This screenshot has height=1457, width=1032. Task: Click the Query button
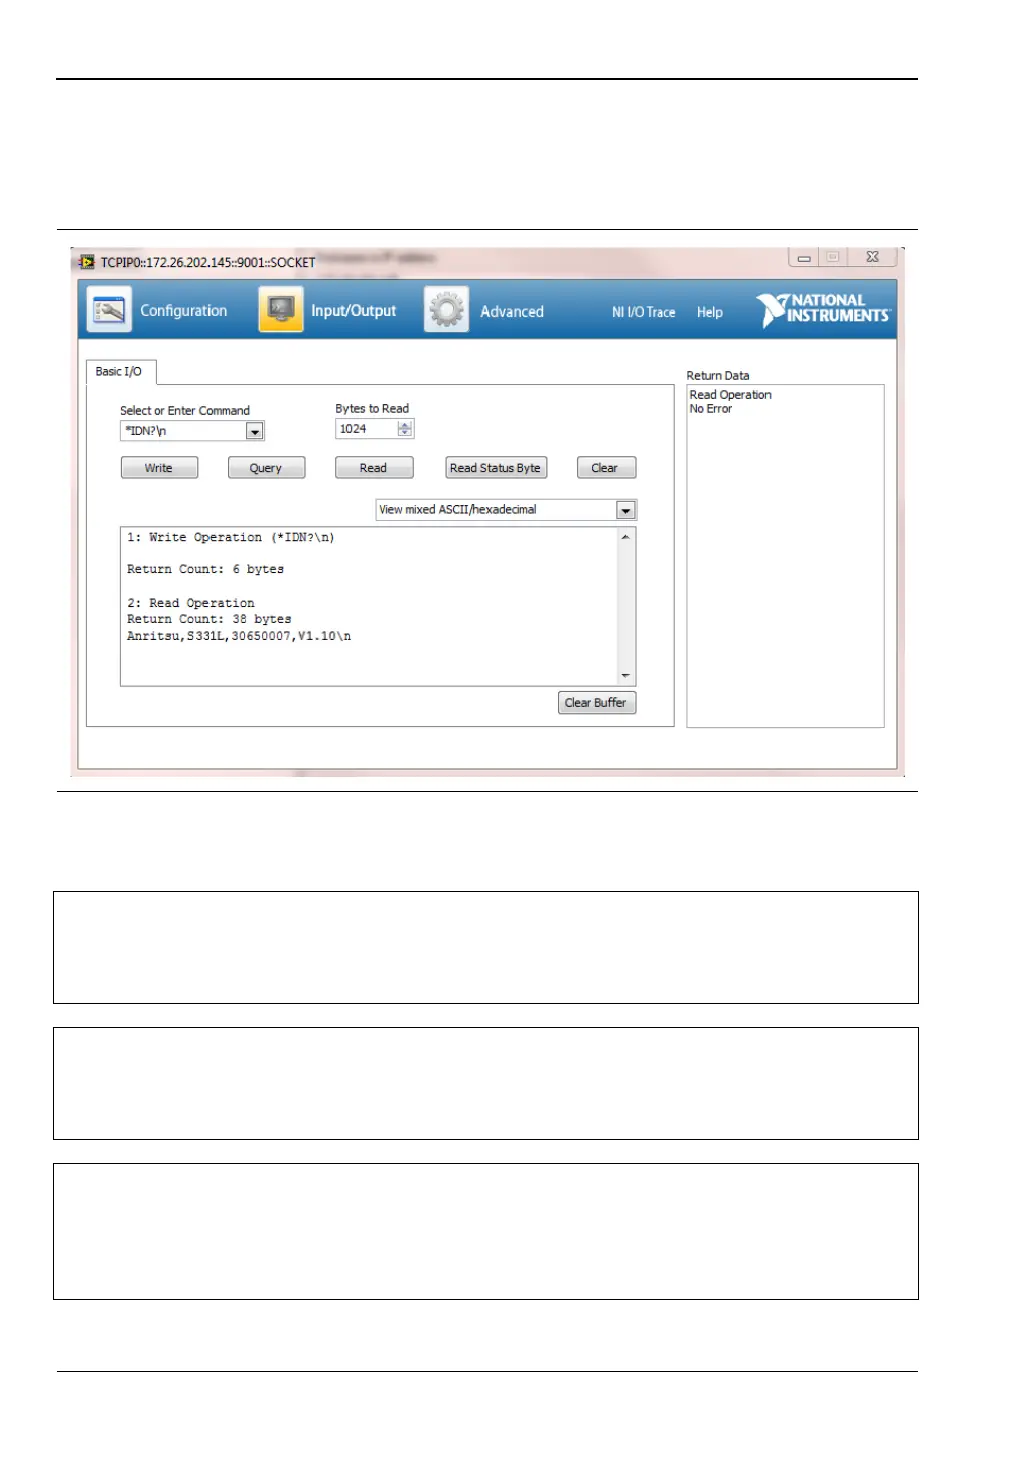(x=266, y=468)
